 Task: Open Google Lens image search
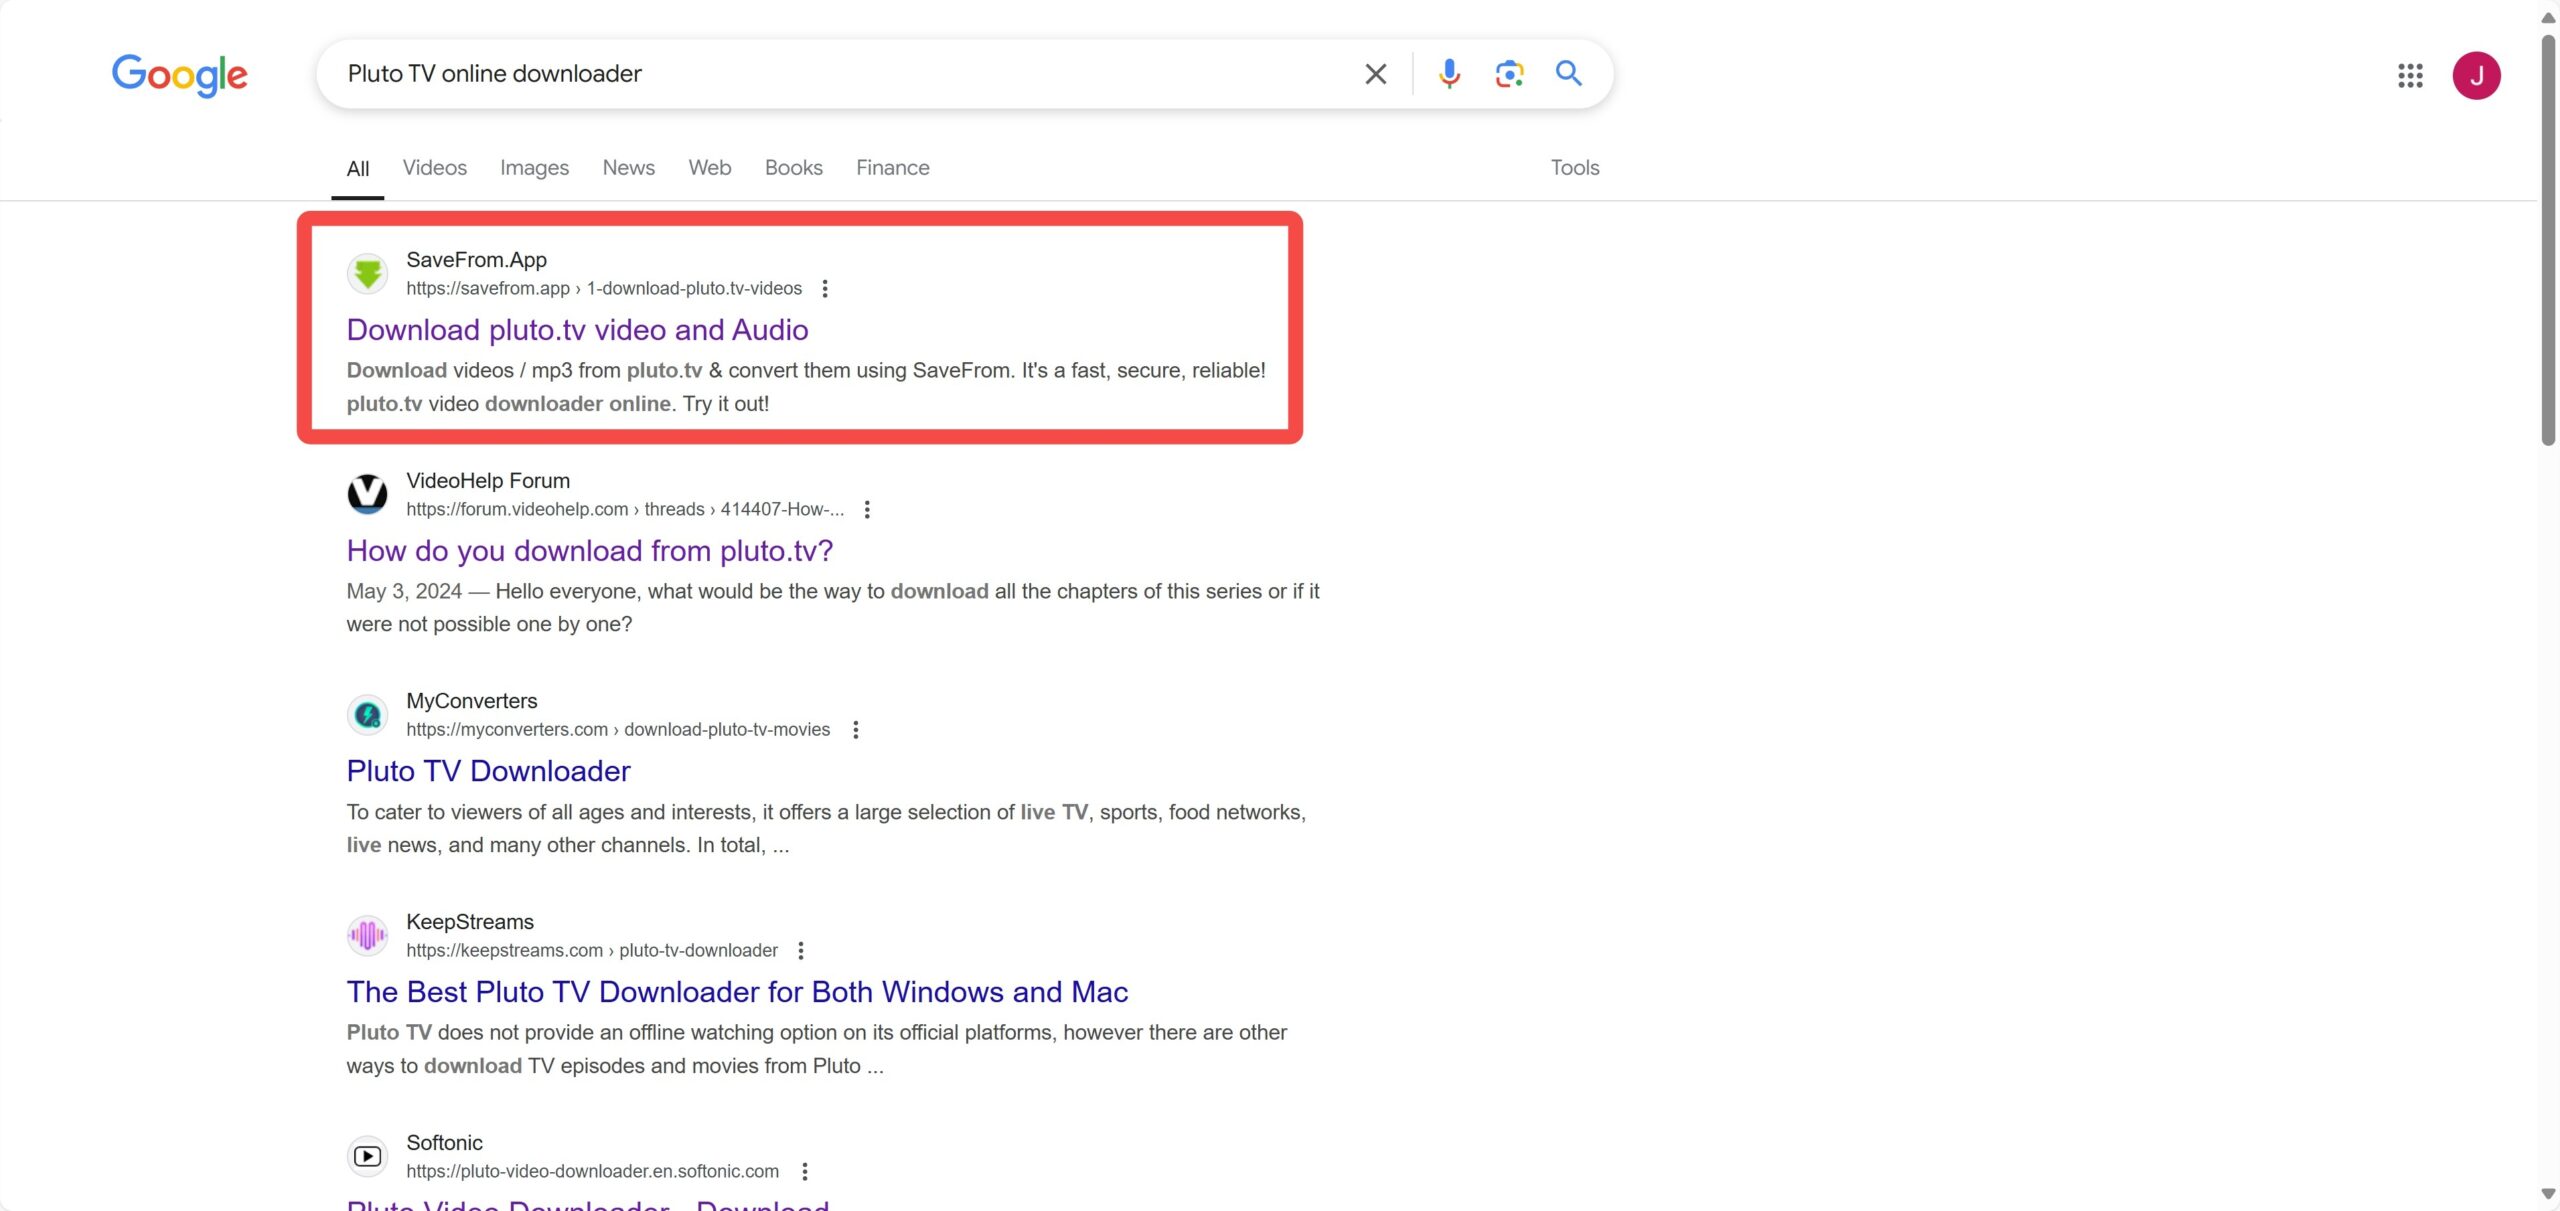click(x=1508, y=74)
